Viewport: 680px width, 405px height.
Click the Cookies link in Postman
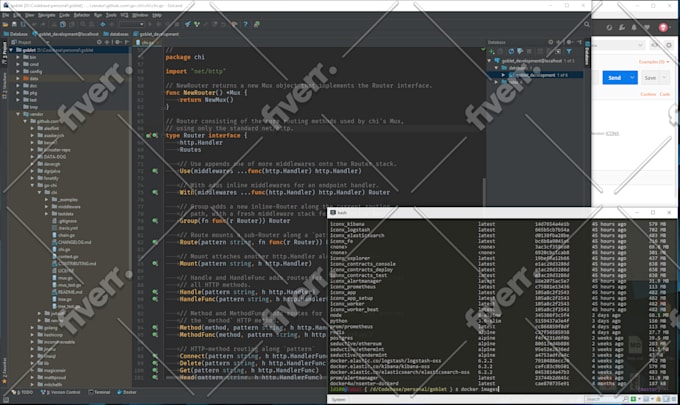point(648,94)
